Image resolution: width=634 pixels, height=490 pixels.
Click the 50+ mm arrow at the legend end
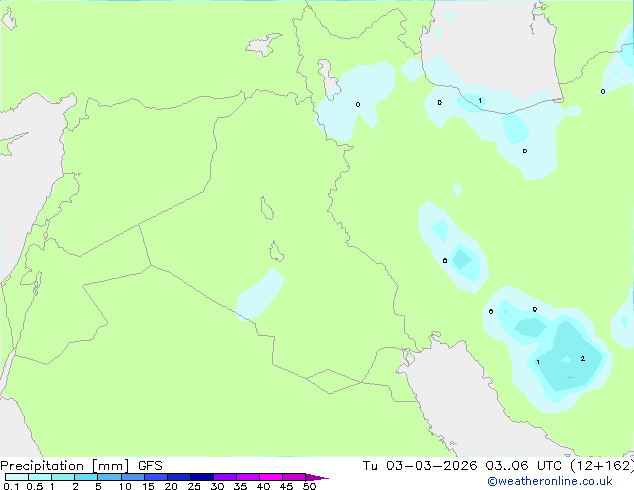[317, 477]
